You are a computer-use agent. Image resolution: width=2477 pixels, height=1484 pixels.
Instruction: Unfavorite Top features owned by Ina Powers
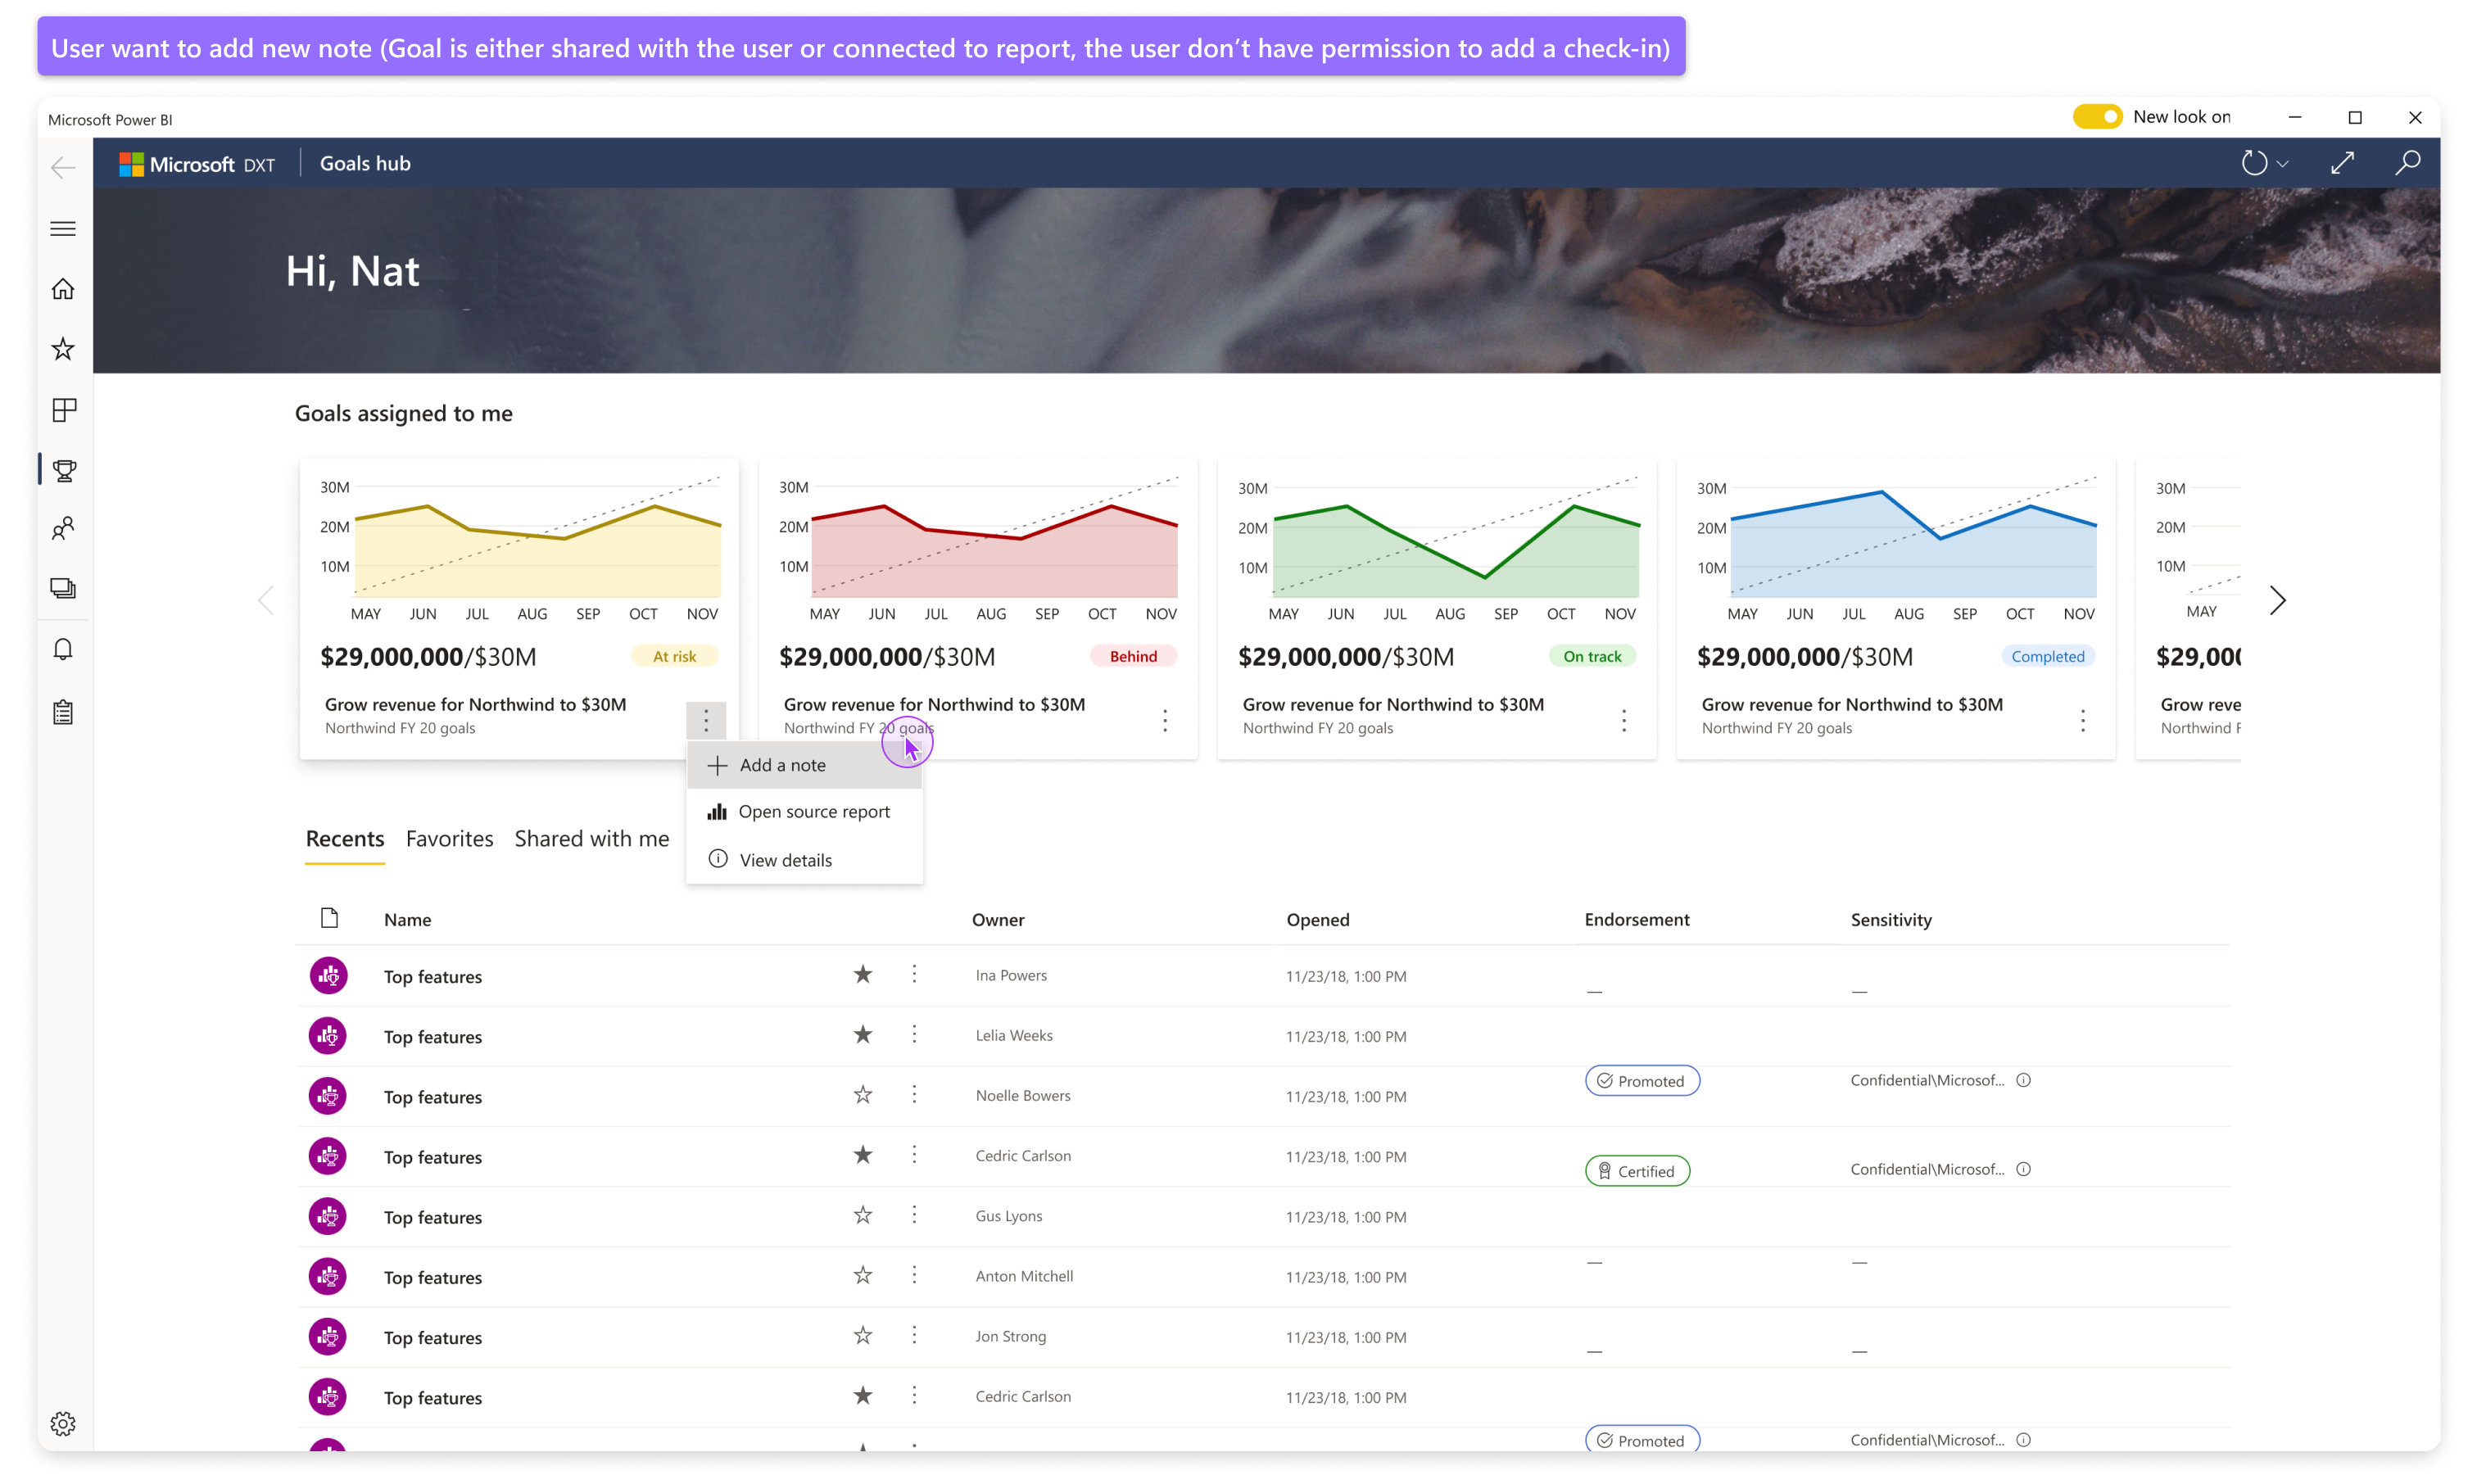tap(863, 975)
